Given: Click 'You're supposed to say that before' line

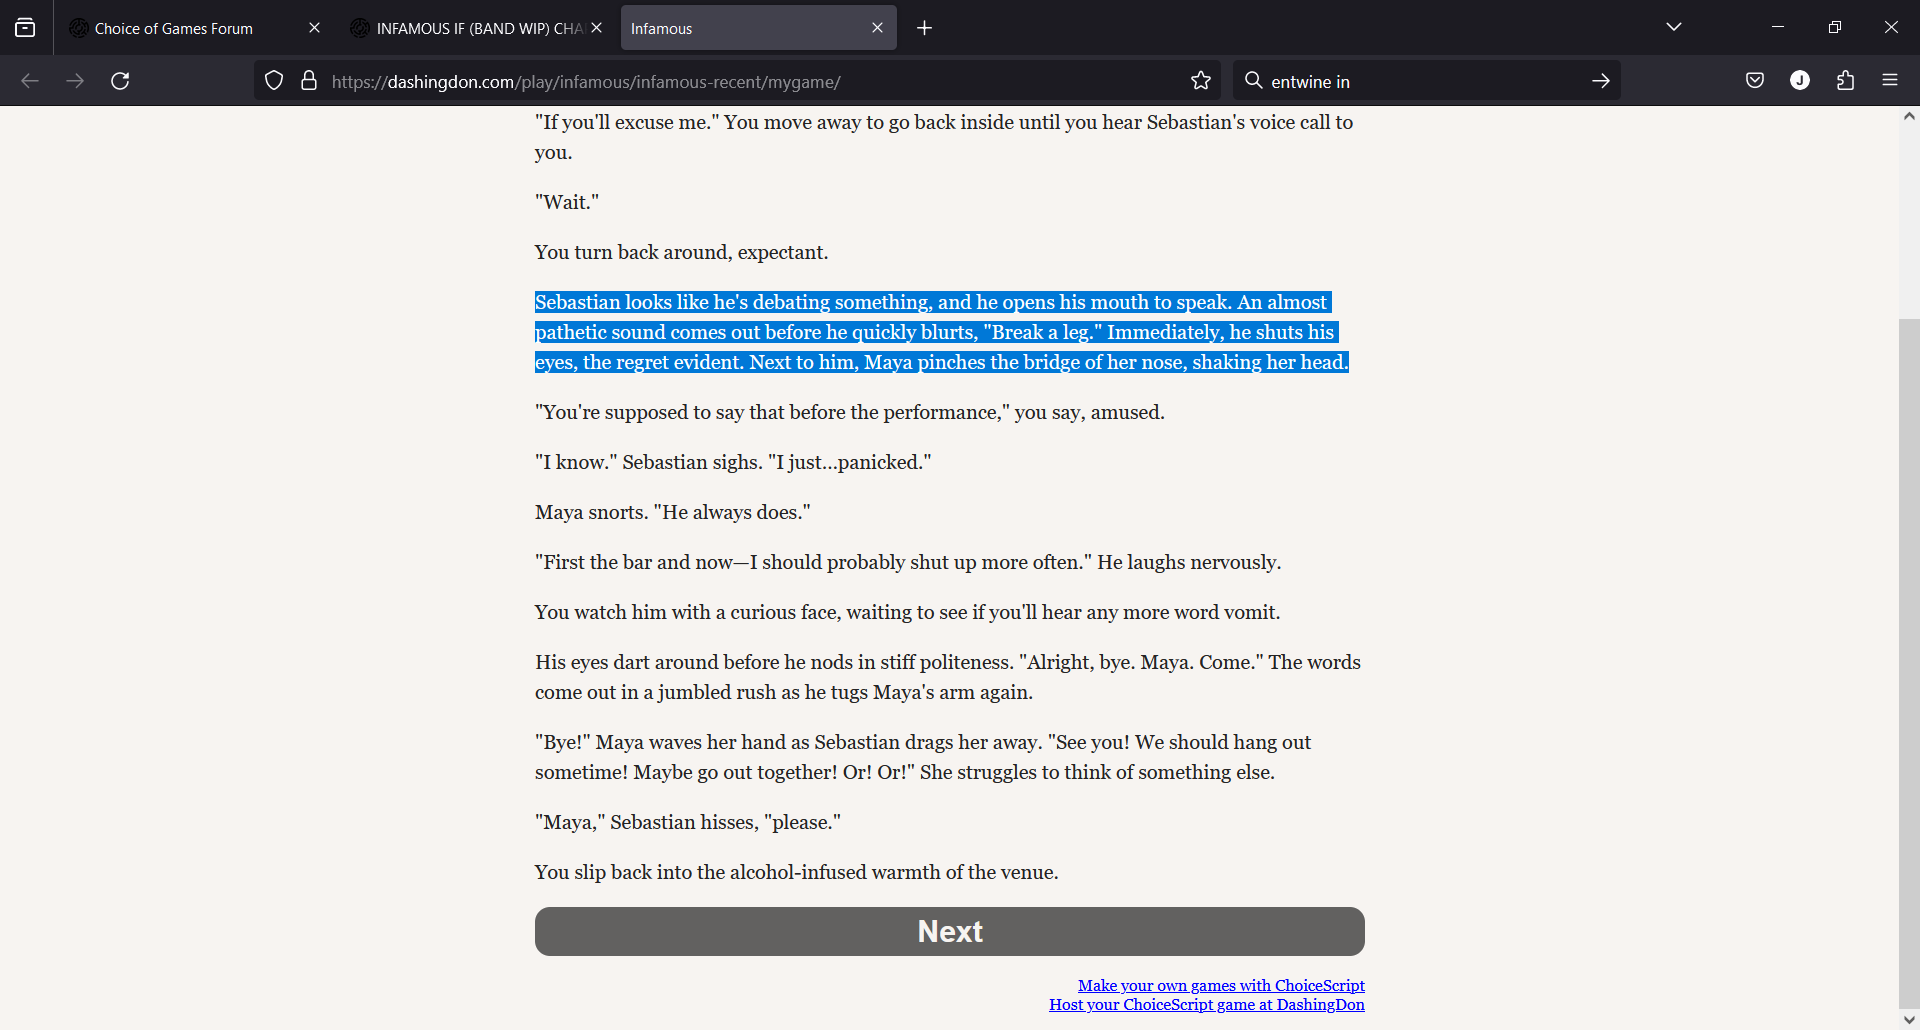Looking at the screenshot, I should tap(850, 412).
